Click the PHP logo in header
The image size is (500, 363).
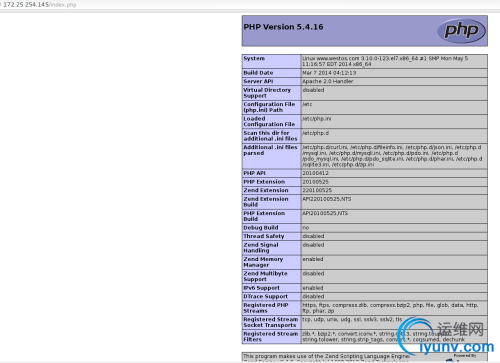tap(462, 31)
